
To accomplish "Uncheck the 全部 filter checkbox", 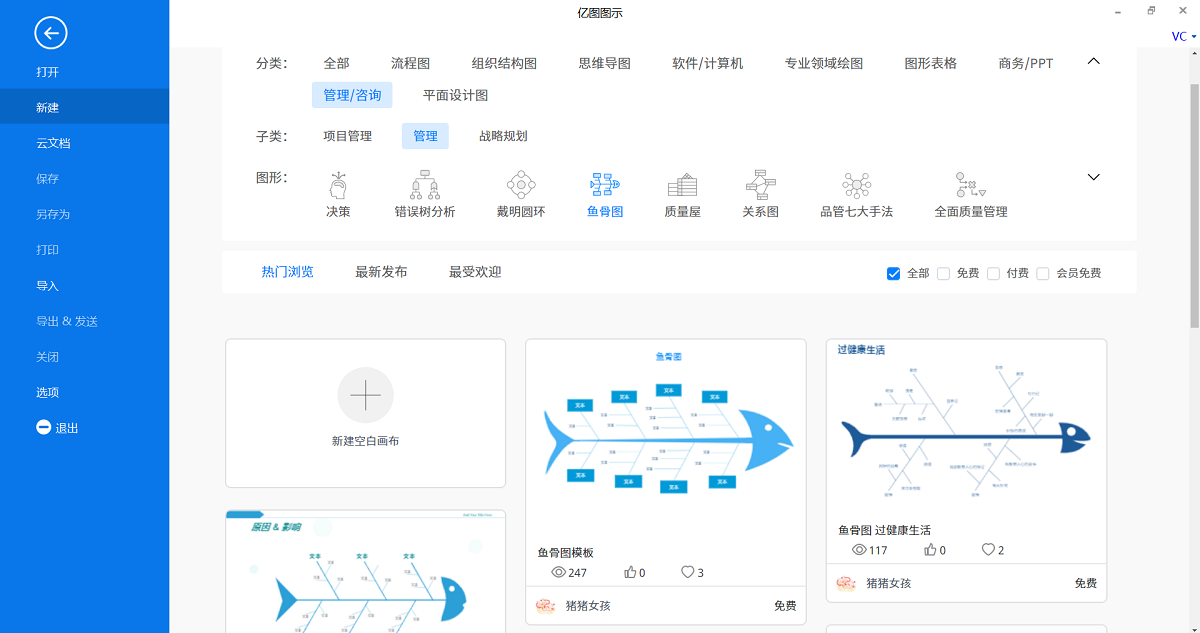I will pyautogui.click(x=893, y=272).
